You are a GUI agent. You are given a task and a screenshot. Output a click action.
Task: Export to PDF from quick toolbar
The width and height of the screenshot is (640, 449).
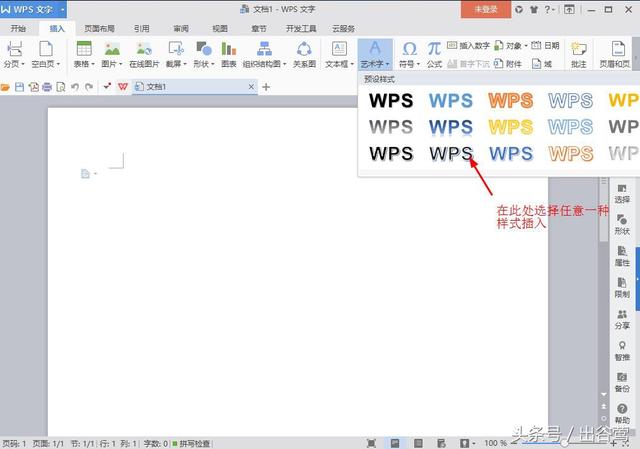pos(33,87)
